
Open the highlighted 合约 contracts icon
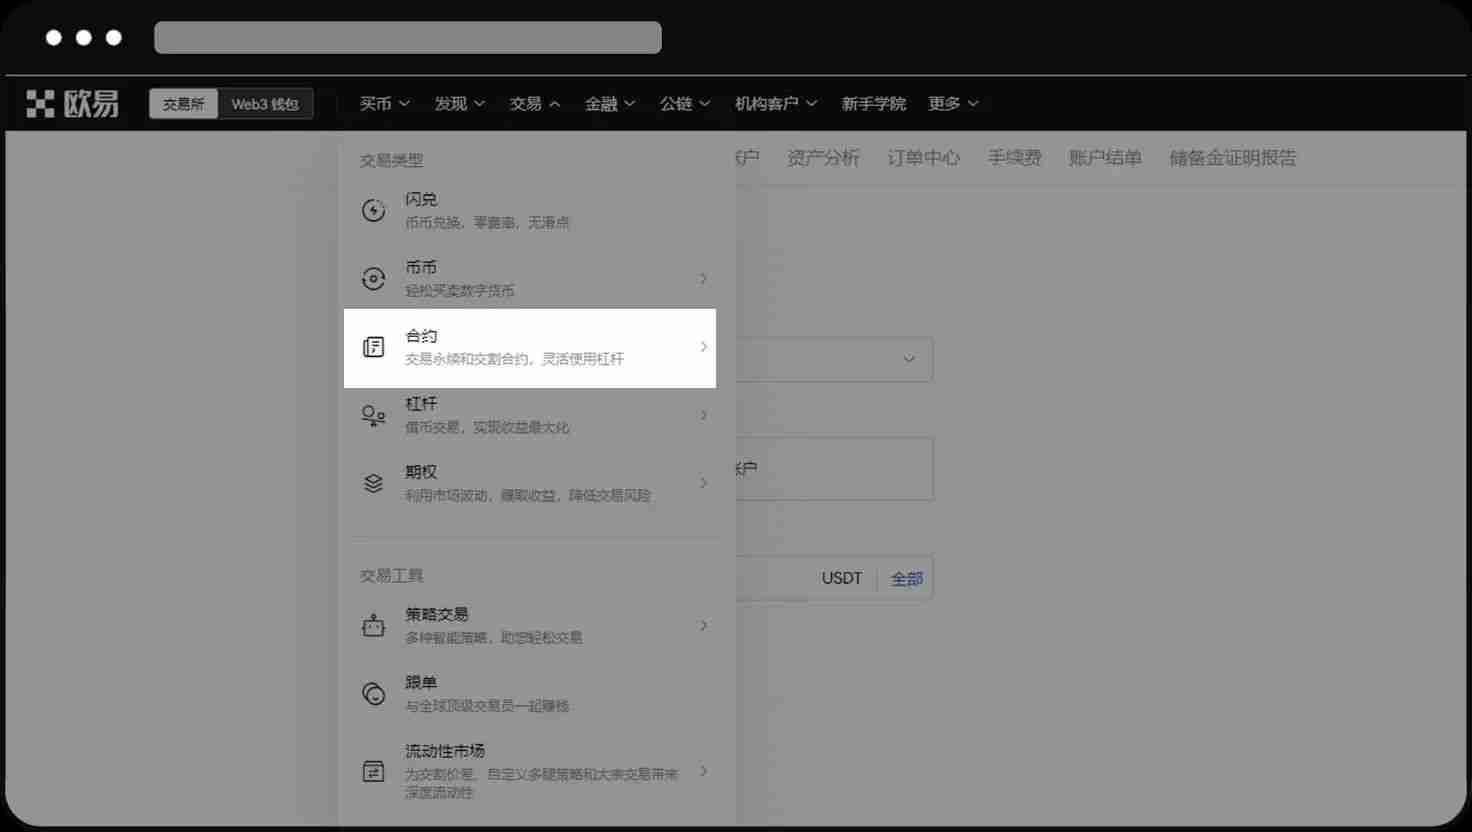(x=373, y=347)
